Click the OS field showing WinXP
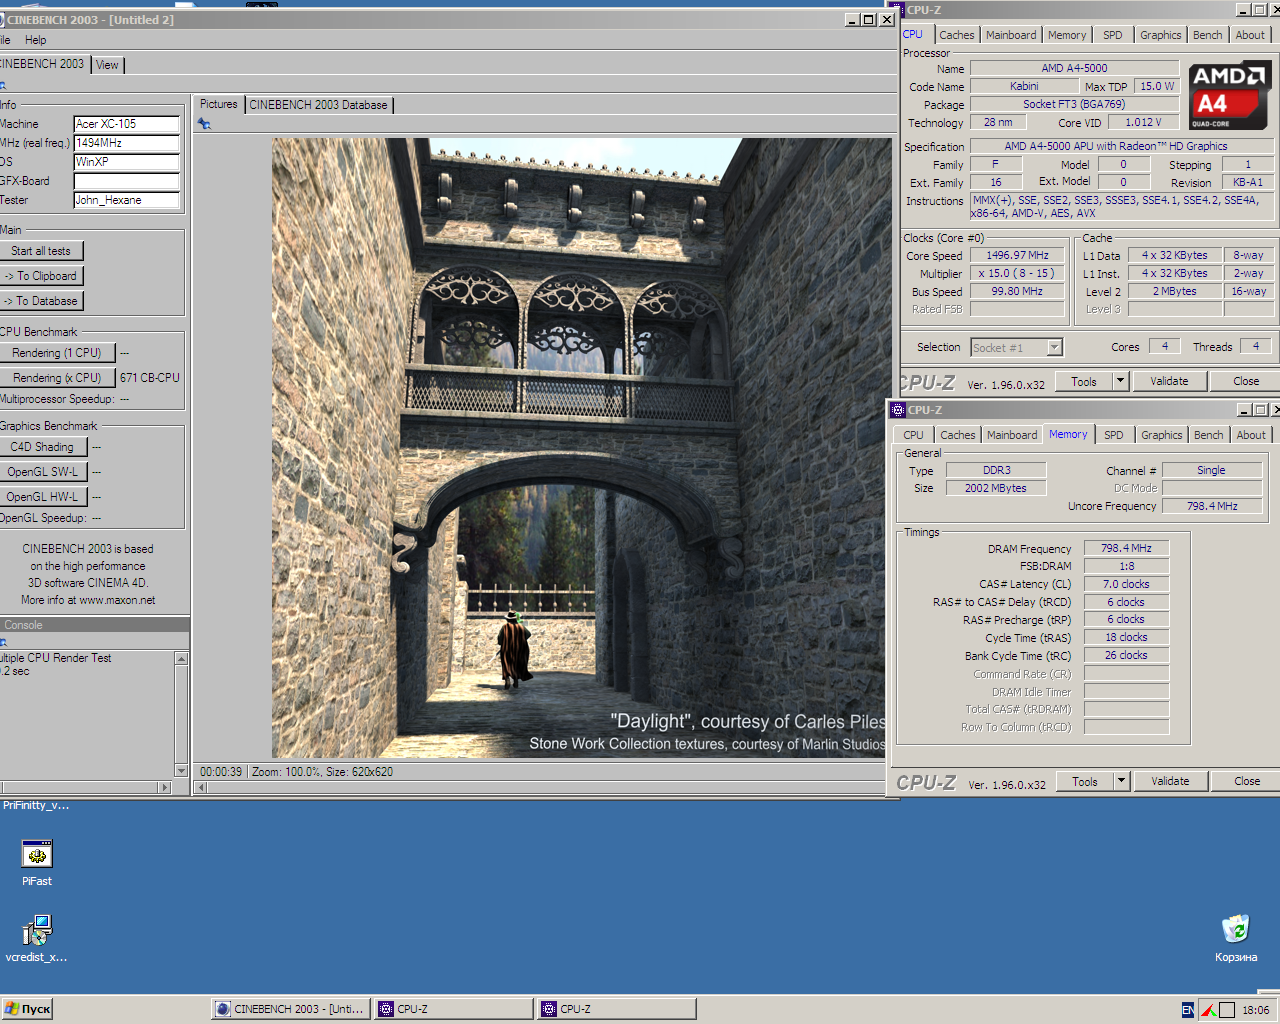Viewport: 1280px width, 1024px height. click(126, 162)
